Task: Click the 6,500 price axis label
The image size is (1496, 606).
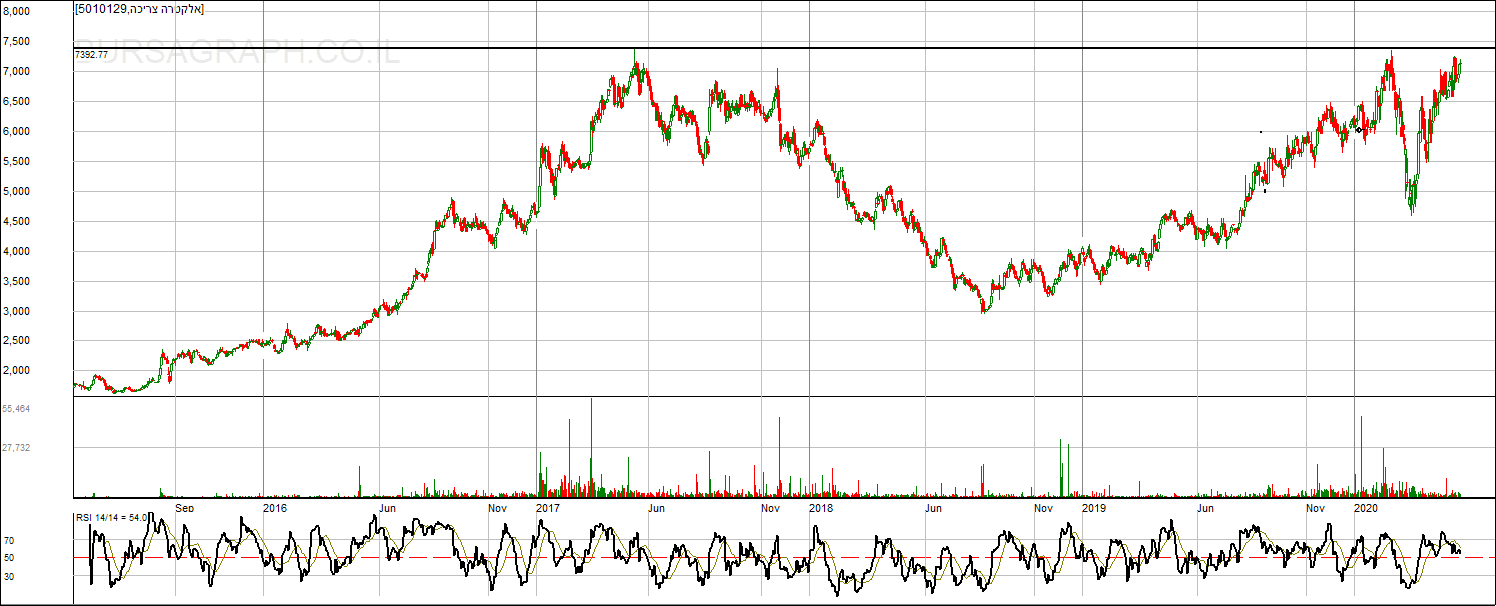Action: (15, 101)
